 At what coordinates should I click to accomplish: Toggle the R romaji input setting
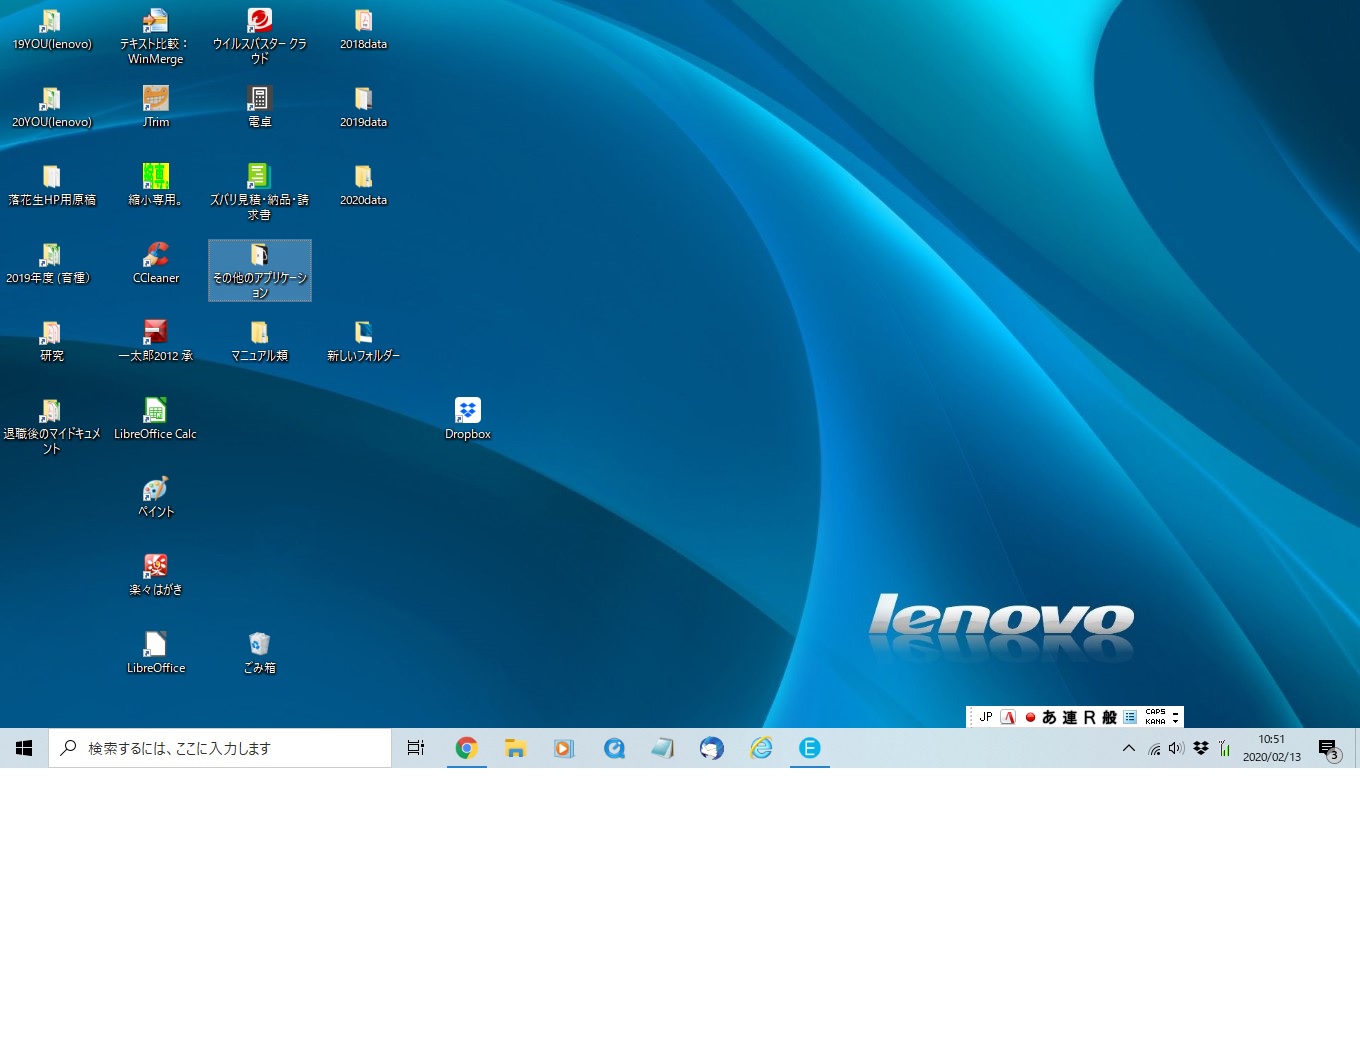[1089, 717]
